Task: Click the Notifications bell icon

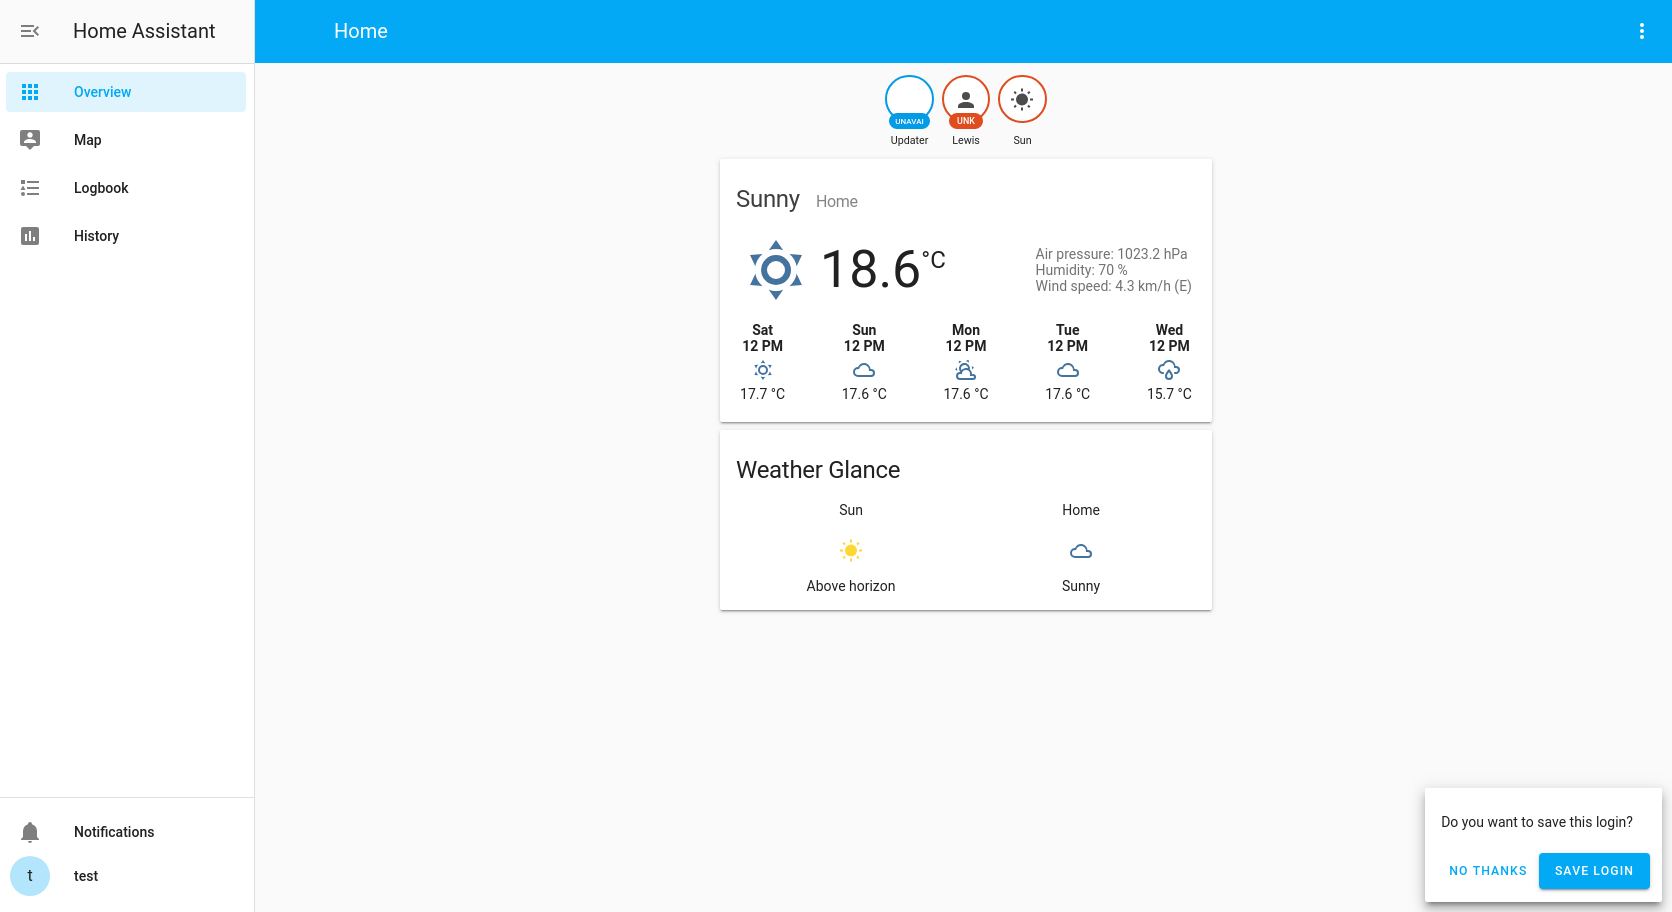Action: point(30,831)
